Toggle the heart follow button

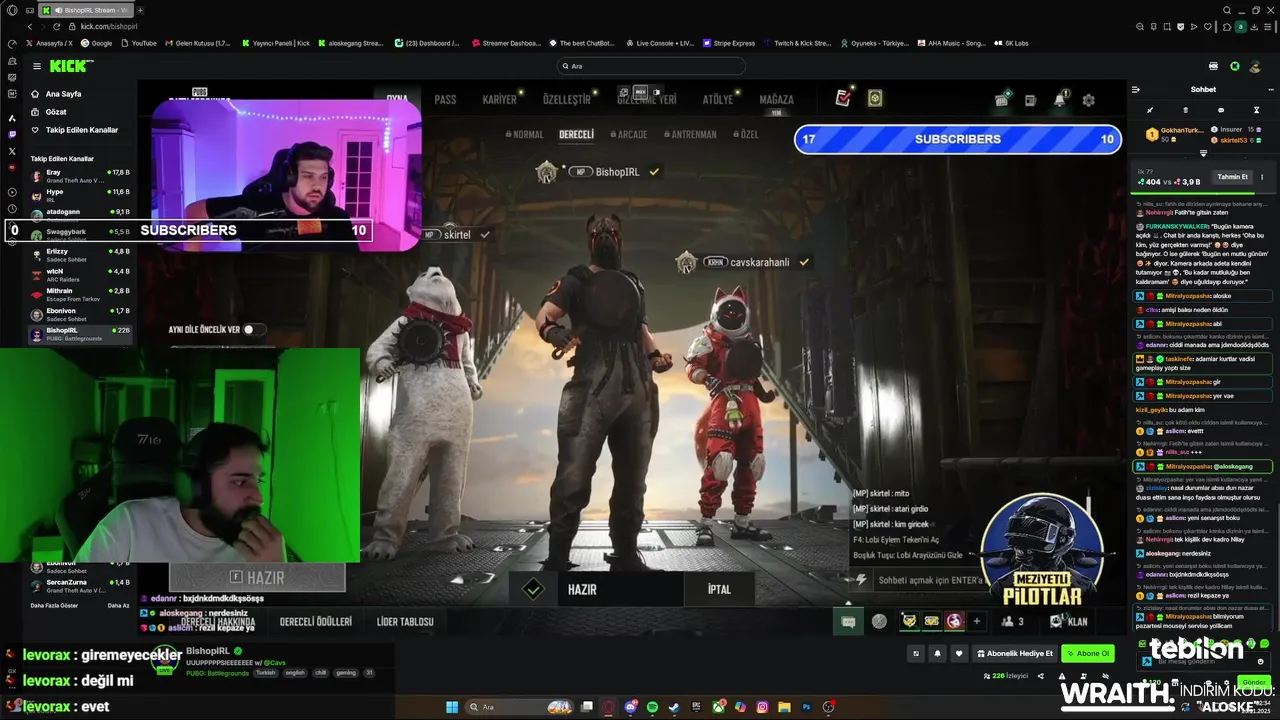959,653
